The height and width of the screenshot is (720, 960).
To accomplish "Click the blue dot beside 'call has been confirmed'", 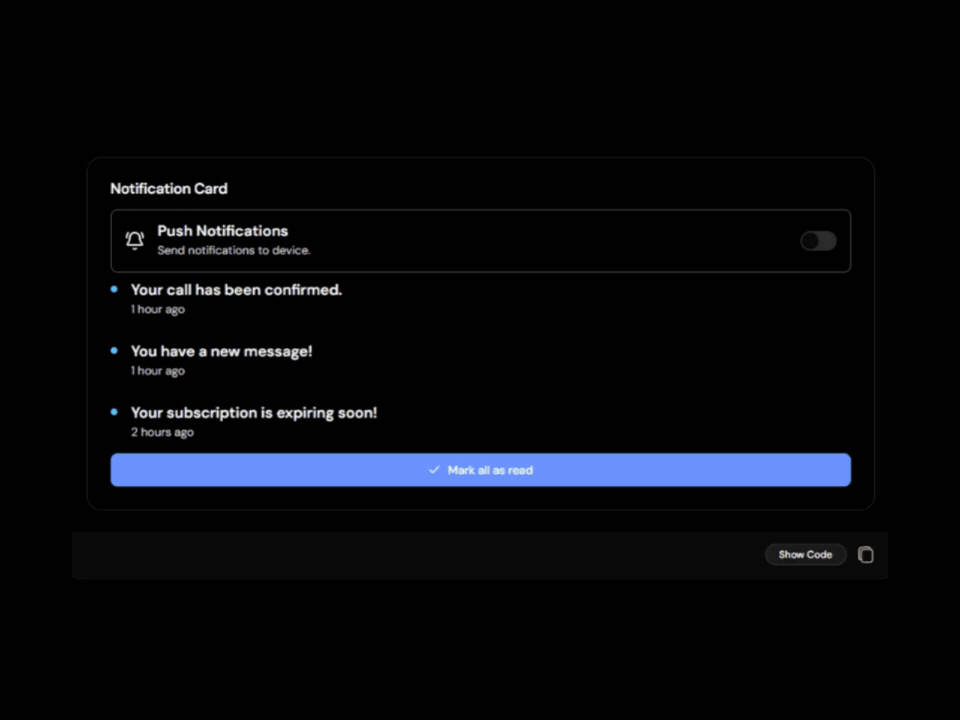I will (x=114, y=289).
